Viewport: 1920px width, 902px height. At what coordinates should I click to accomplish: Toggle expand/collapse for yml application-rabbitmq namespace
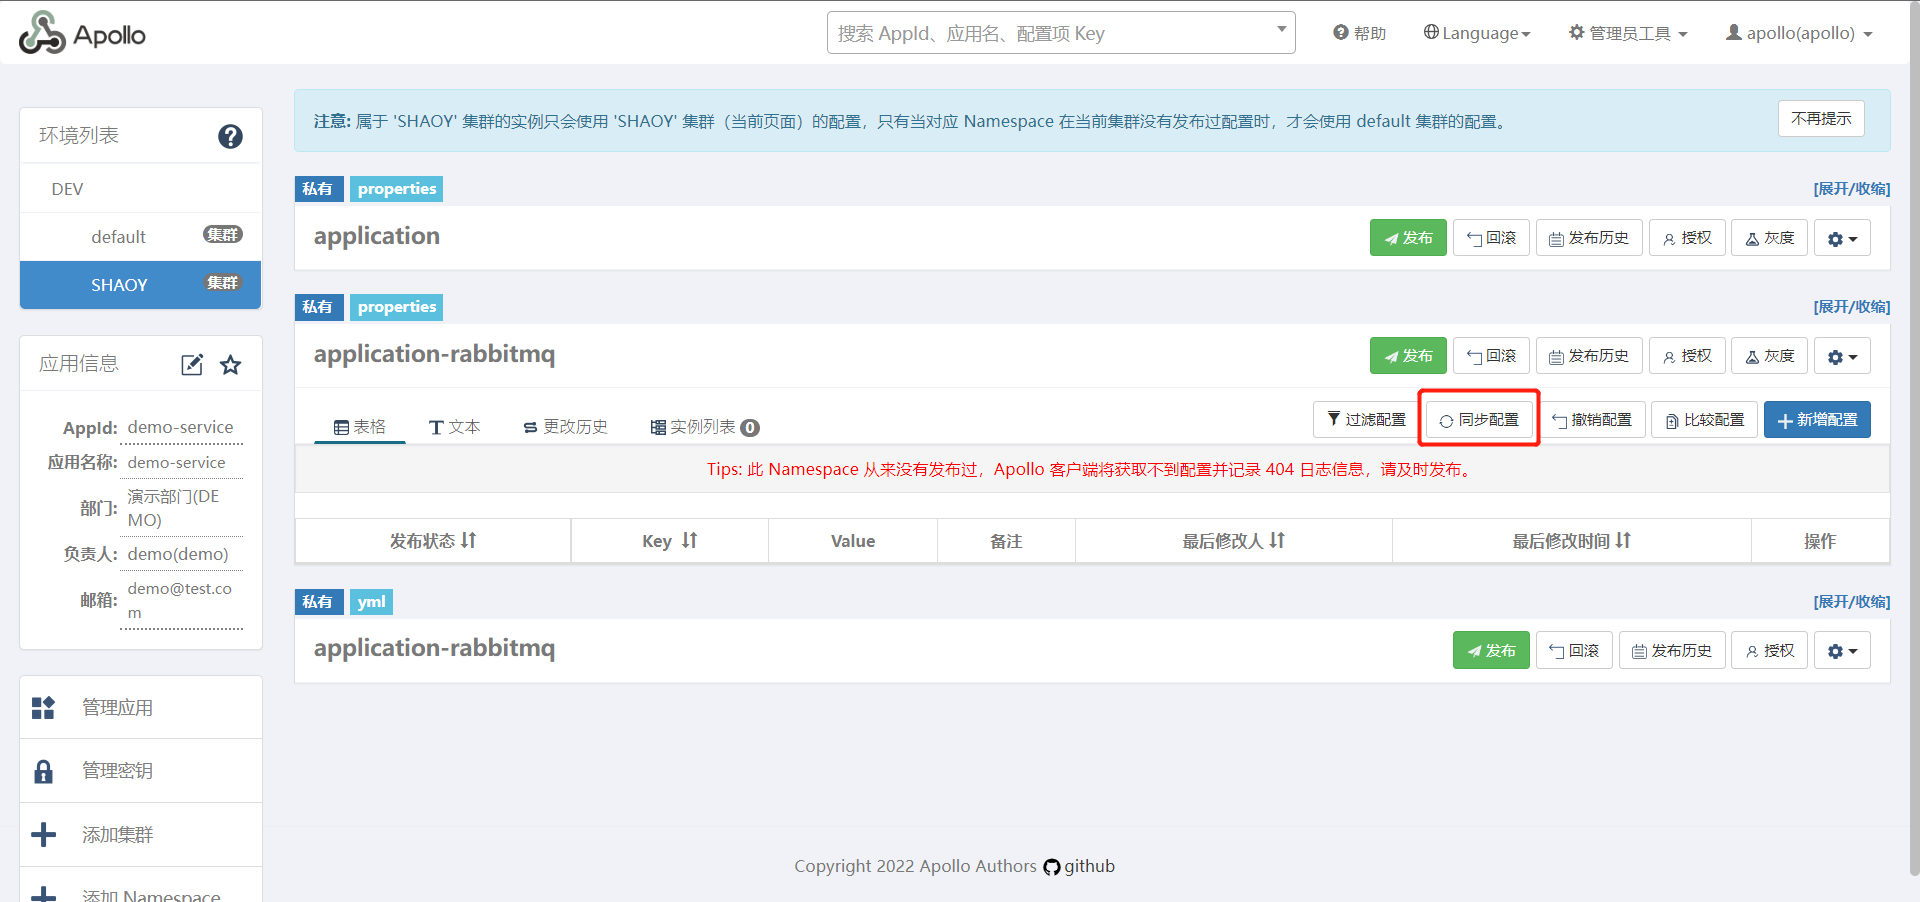point(1851,602)
